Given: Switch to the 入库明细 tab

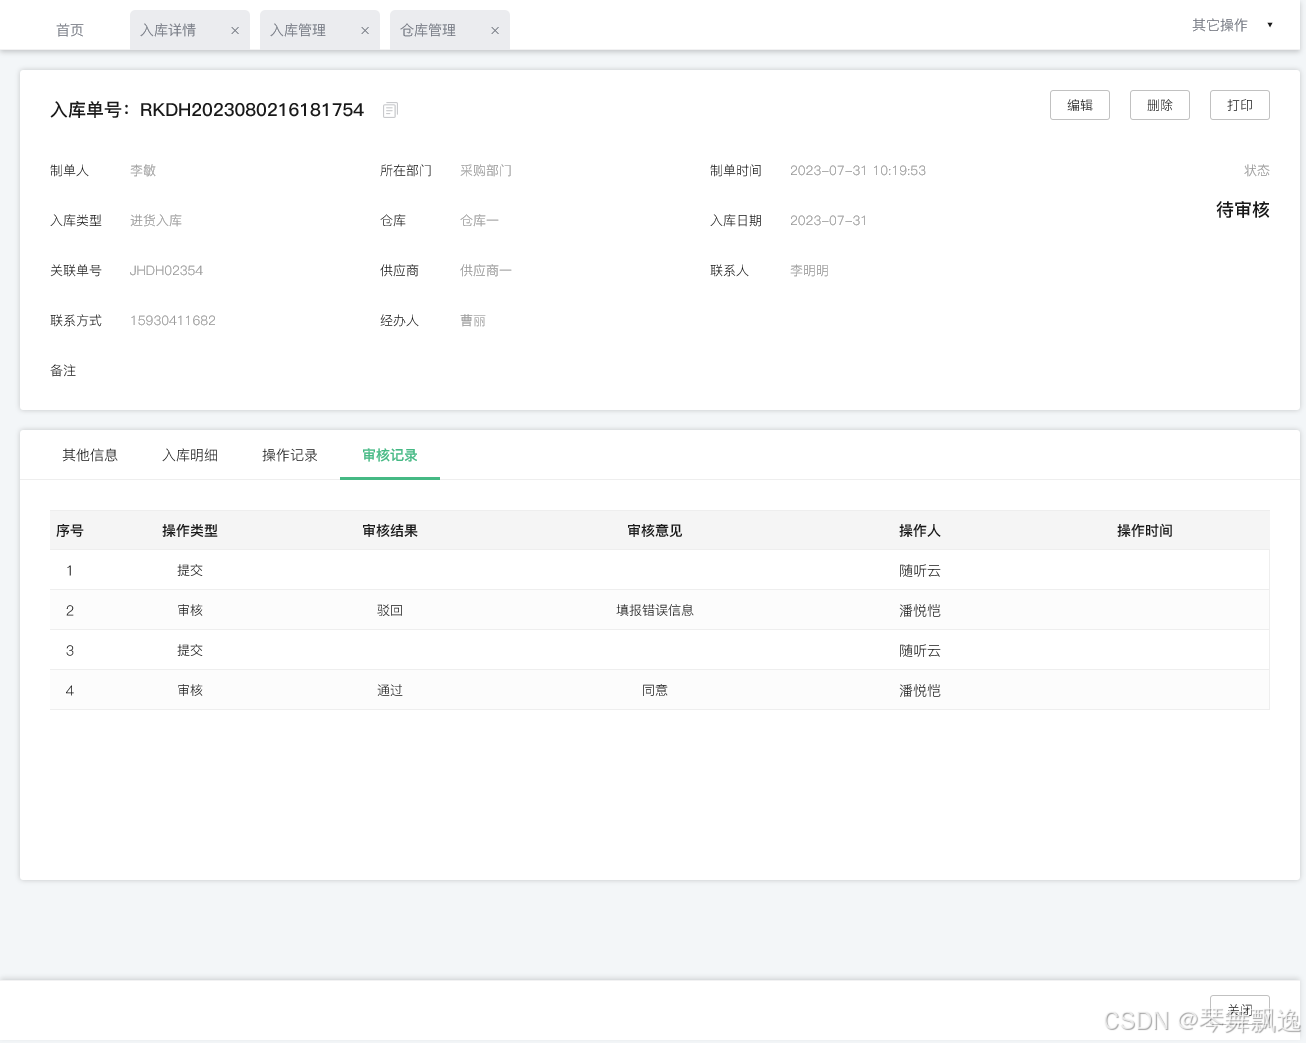Looking at the screenshot, I should pos(190,455).
